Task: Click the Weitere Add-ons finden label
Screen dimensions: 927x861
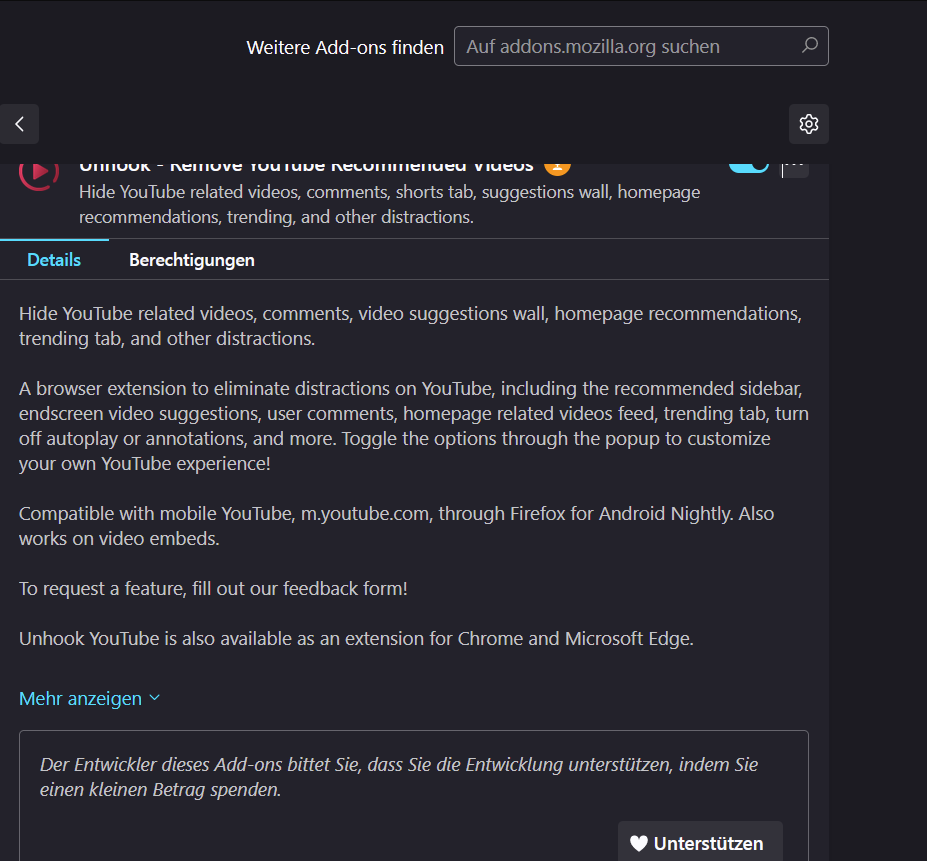Action: (345, 47)
